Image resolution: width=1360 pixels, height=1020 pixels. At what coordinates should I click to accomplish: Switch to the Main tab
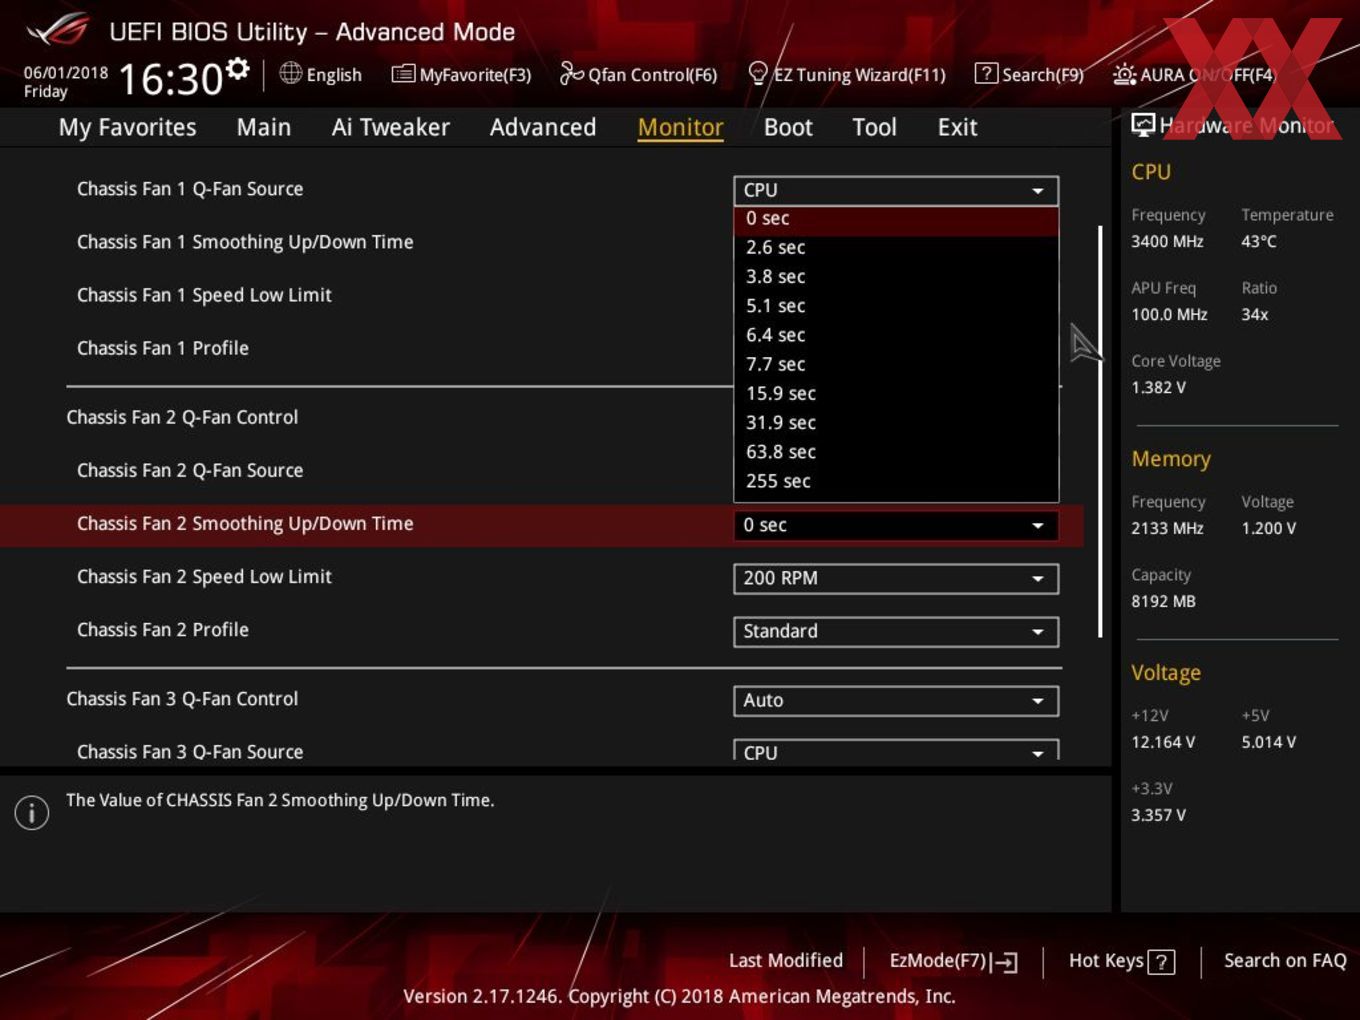tap(264, 127)
